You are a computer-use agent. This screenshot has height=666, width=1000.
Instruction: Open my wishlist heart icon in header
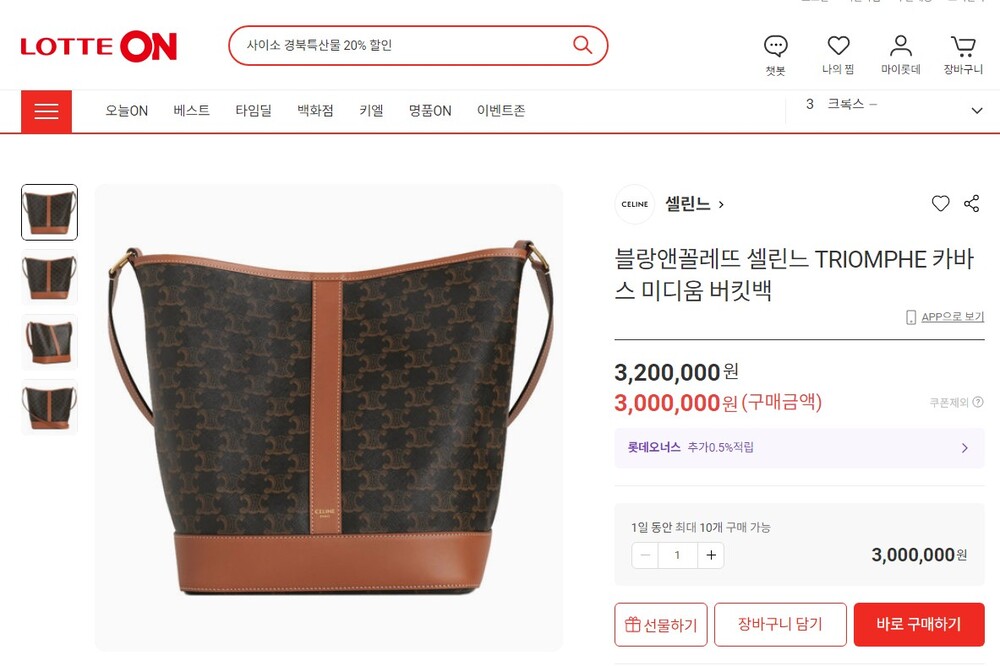tap(838, 45)
